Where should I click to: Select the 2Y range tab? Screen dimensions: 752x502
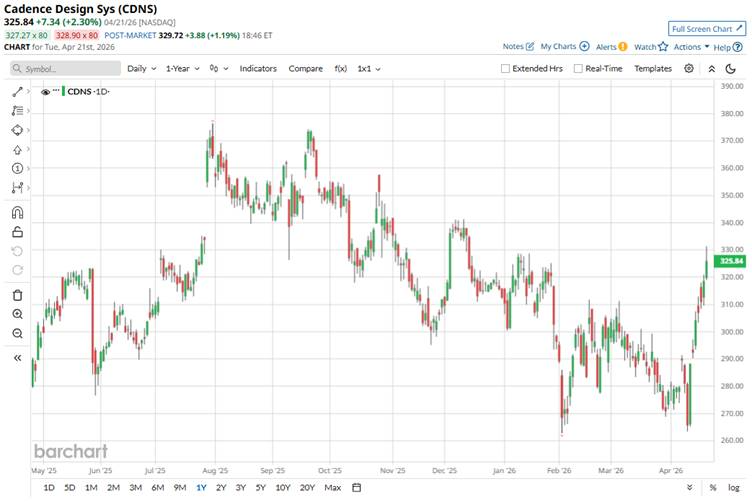[221, 488]
